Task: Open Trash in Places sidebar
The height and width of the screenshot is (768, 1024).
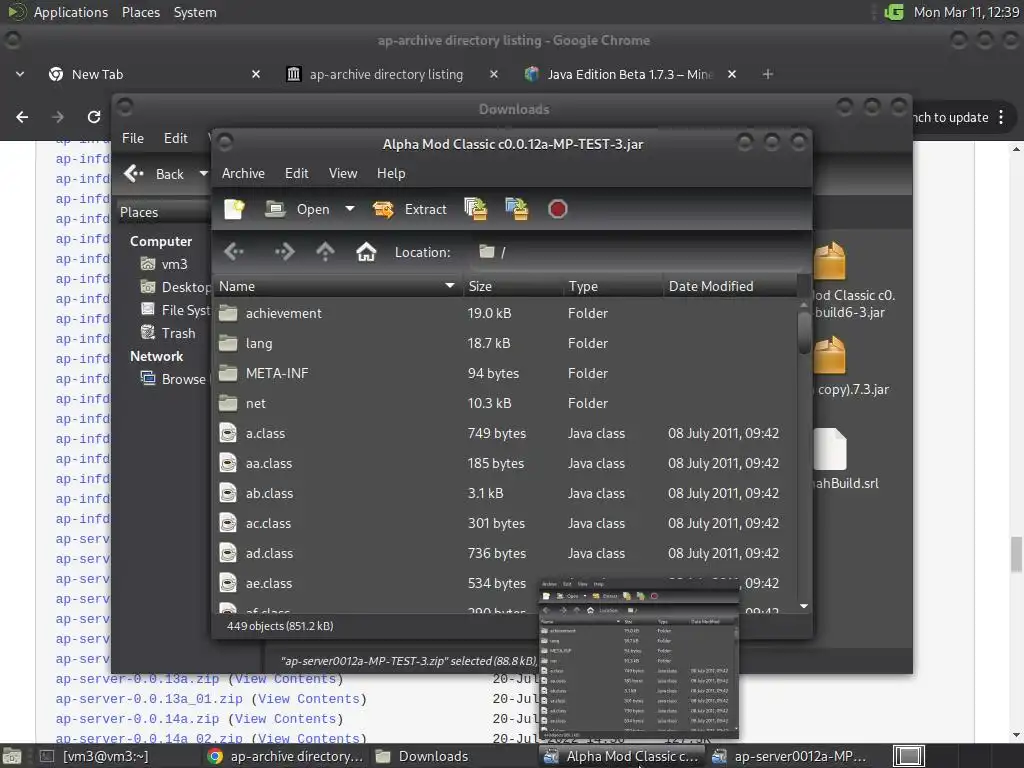Action: (x=168, y=333)
